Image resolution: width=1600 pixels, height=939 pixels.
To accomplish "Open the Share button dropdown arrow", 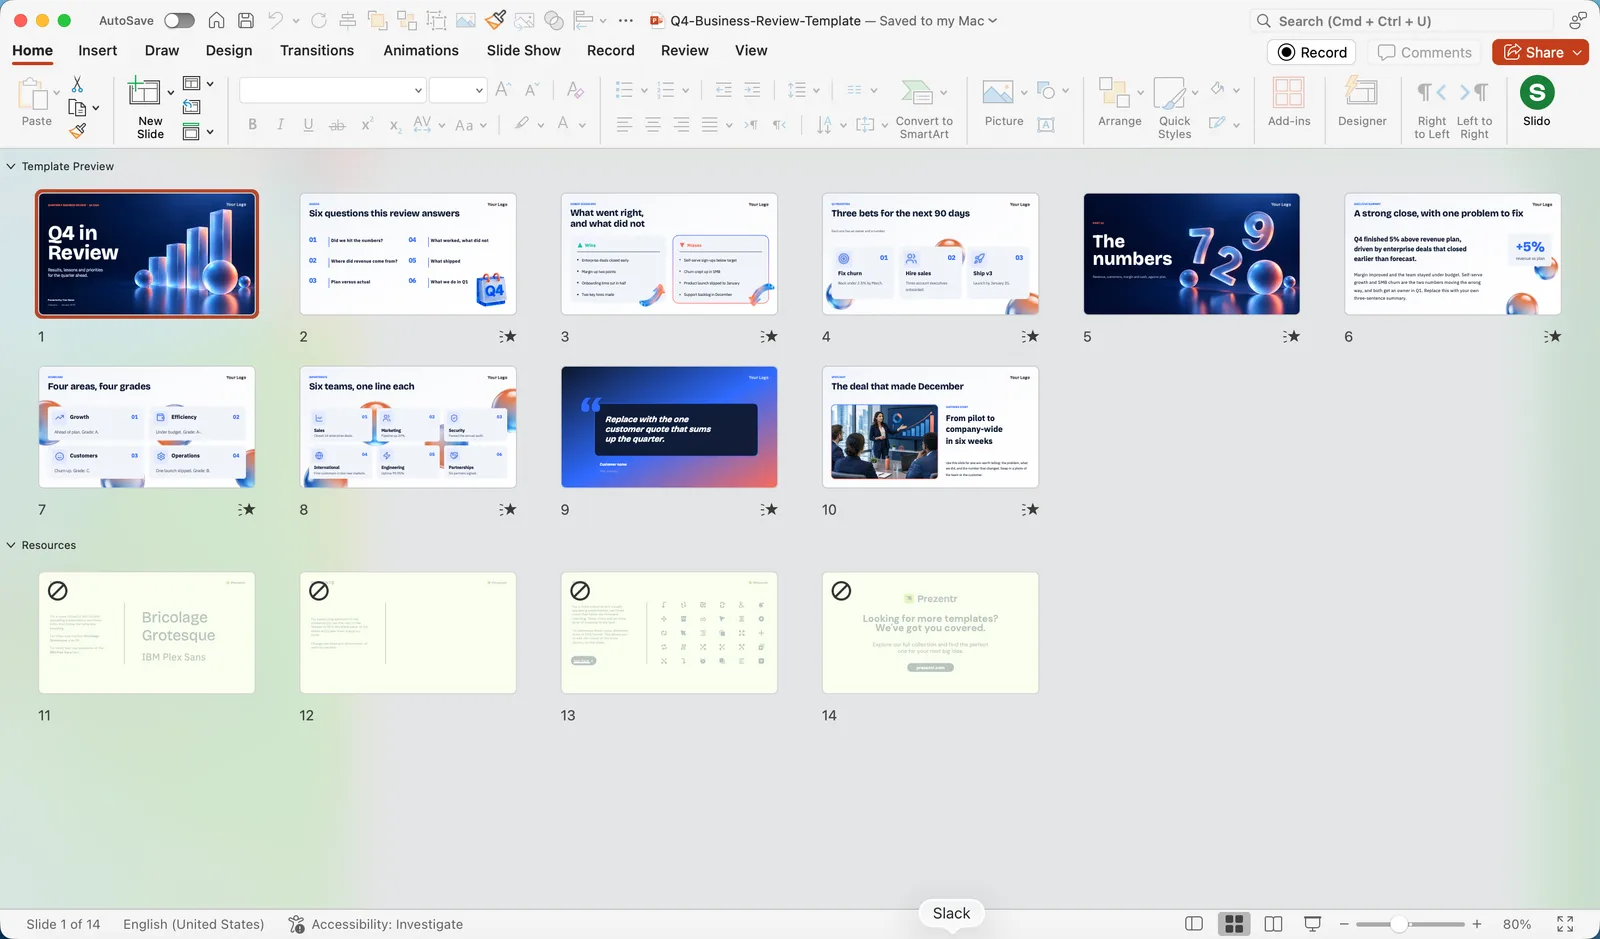I will 1578,52.
